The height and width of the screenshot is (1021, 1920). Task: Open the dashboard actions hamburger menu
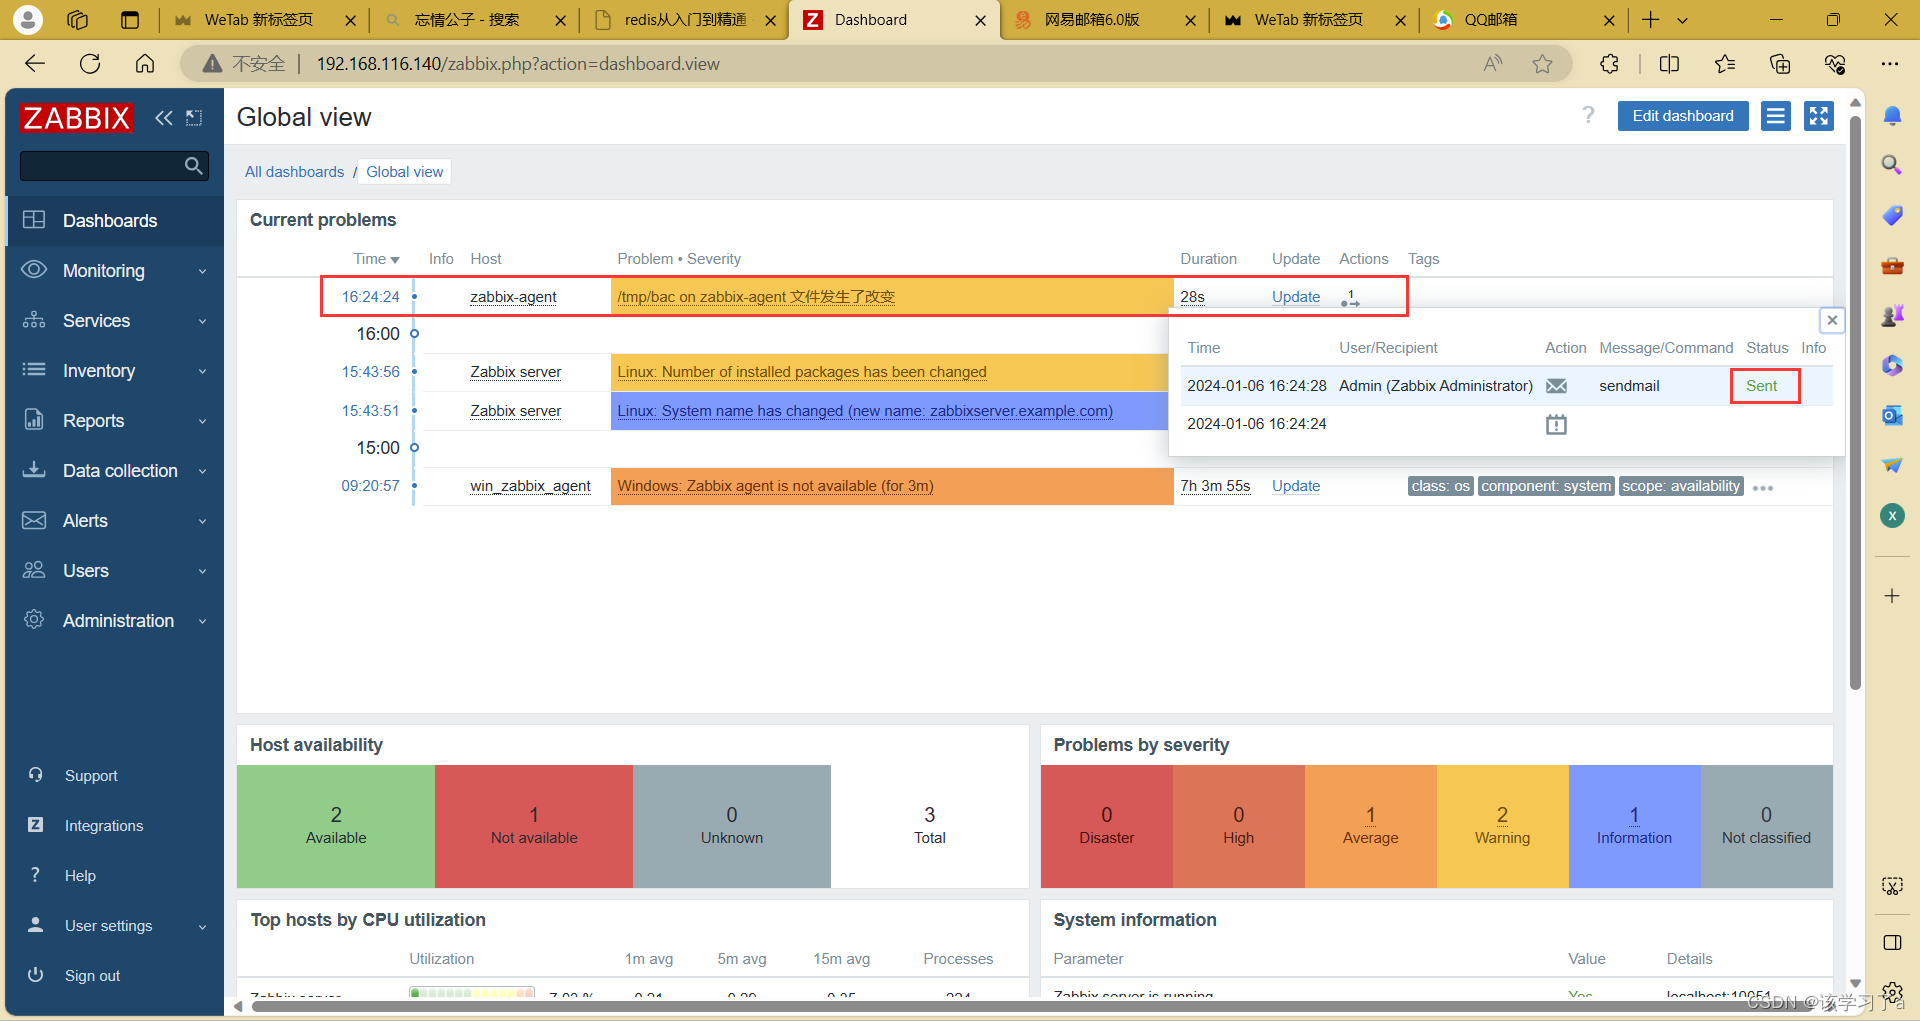(1776, 116)
